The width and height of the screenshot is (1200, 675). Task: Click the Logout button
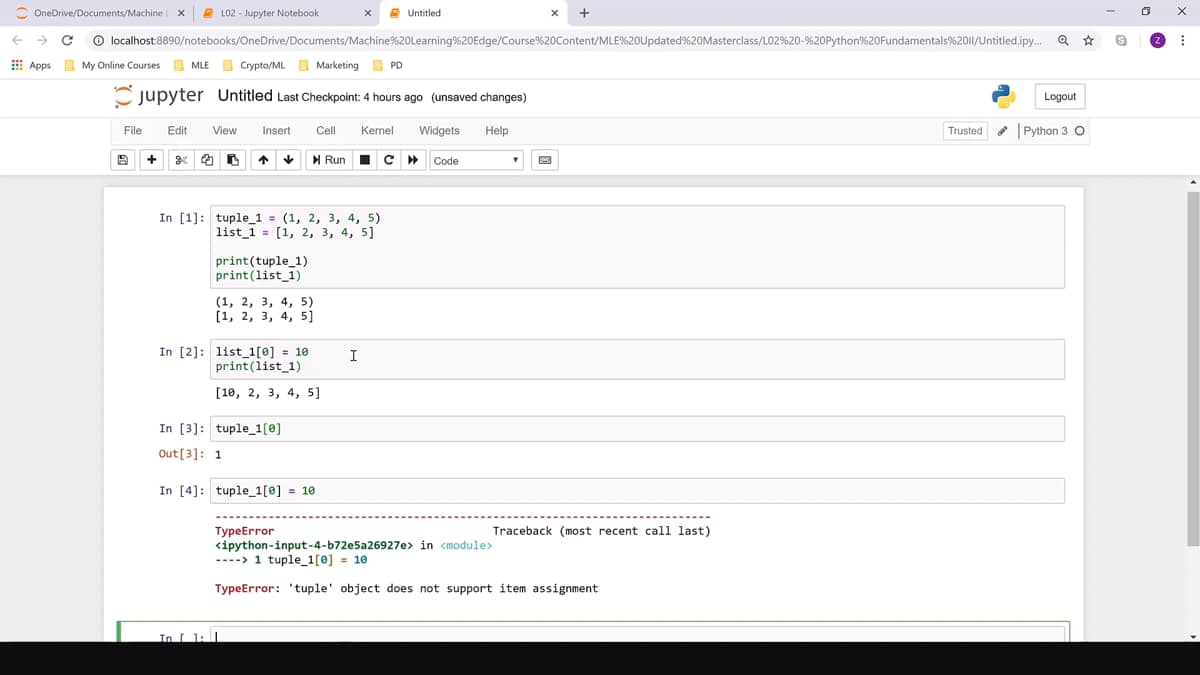pos(1060,97)
